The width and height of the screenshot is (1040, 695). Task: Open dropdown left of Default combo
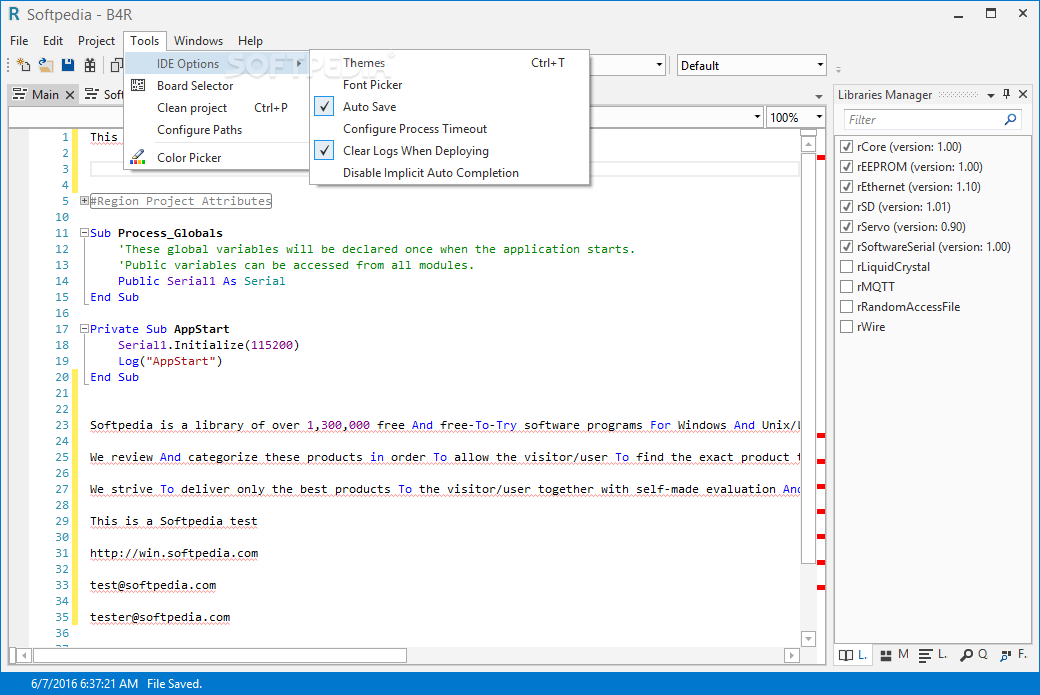(x=659, y=65)
